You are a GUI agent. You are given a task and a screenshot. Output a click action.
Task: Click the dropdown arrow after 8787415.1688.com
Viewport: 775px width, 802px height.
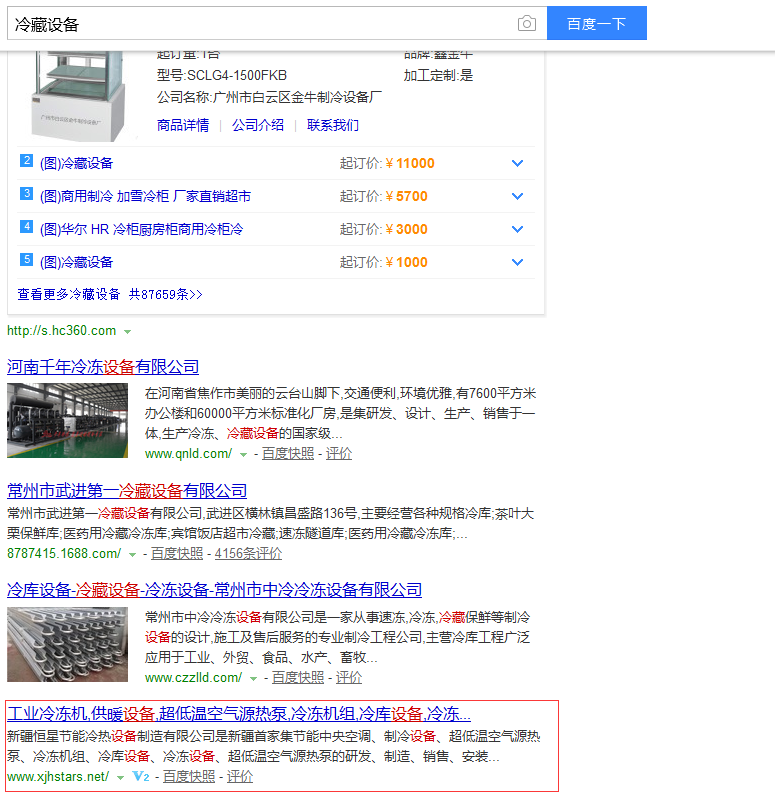[x=133, y=554]
